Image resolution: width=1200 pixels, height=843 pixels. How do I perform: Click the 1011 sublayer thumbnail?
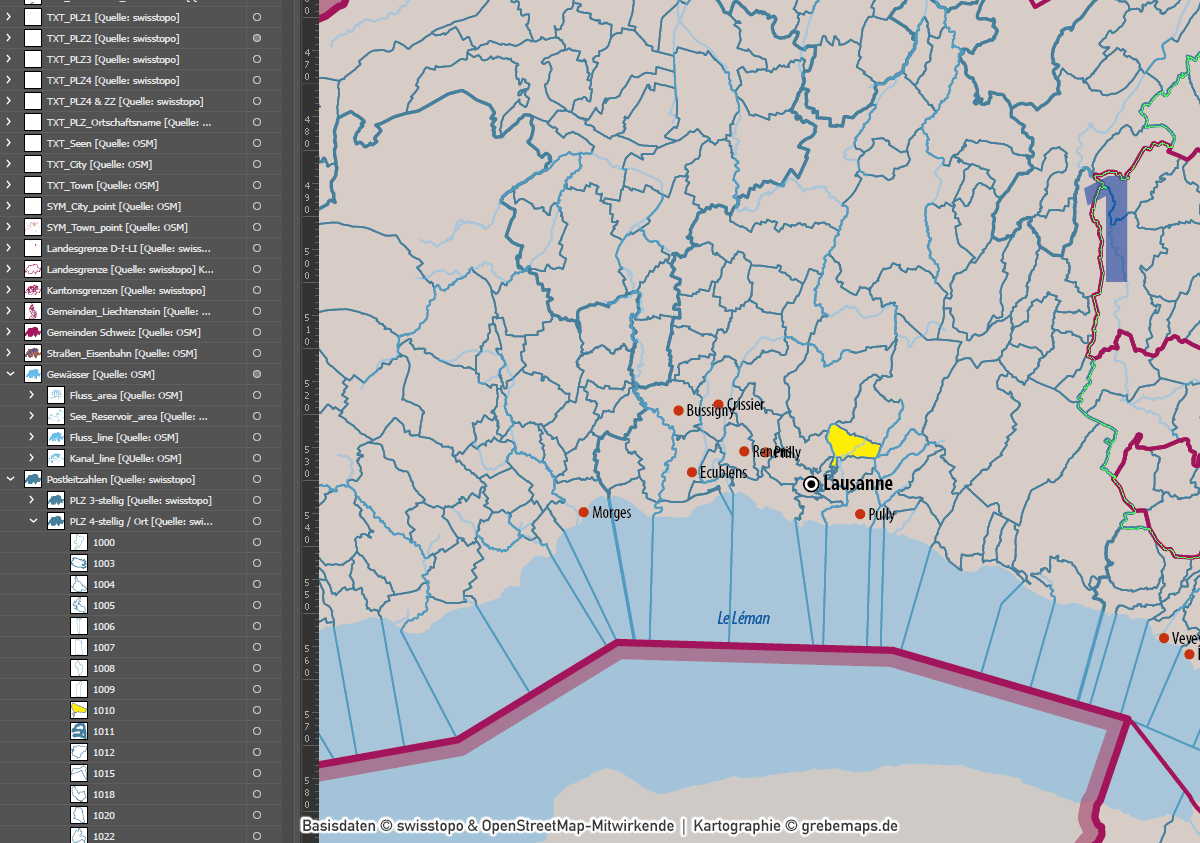79,731
